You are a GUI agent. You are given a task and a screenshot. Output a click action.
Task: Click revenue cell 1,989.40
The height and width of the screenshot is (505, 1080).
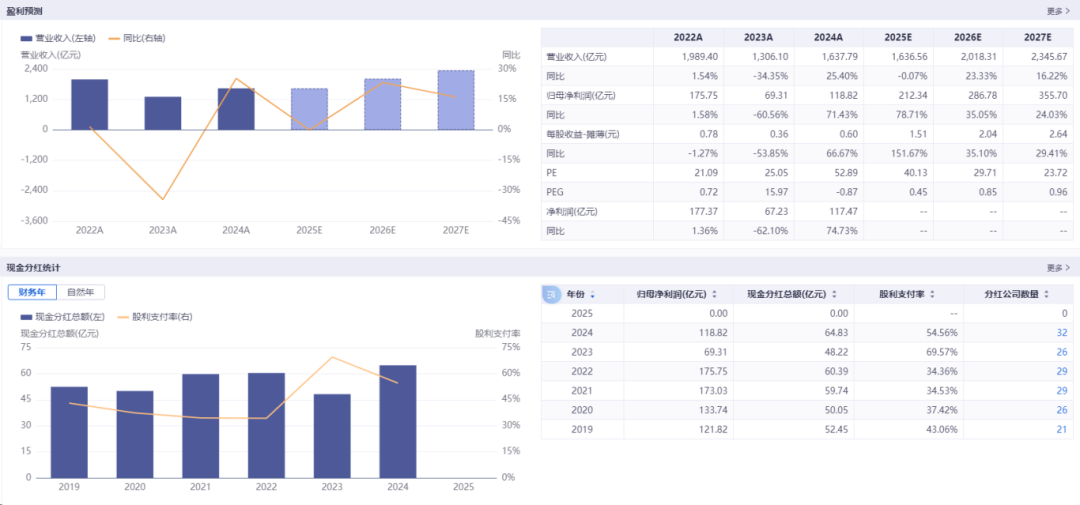[x=700, y=57]
